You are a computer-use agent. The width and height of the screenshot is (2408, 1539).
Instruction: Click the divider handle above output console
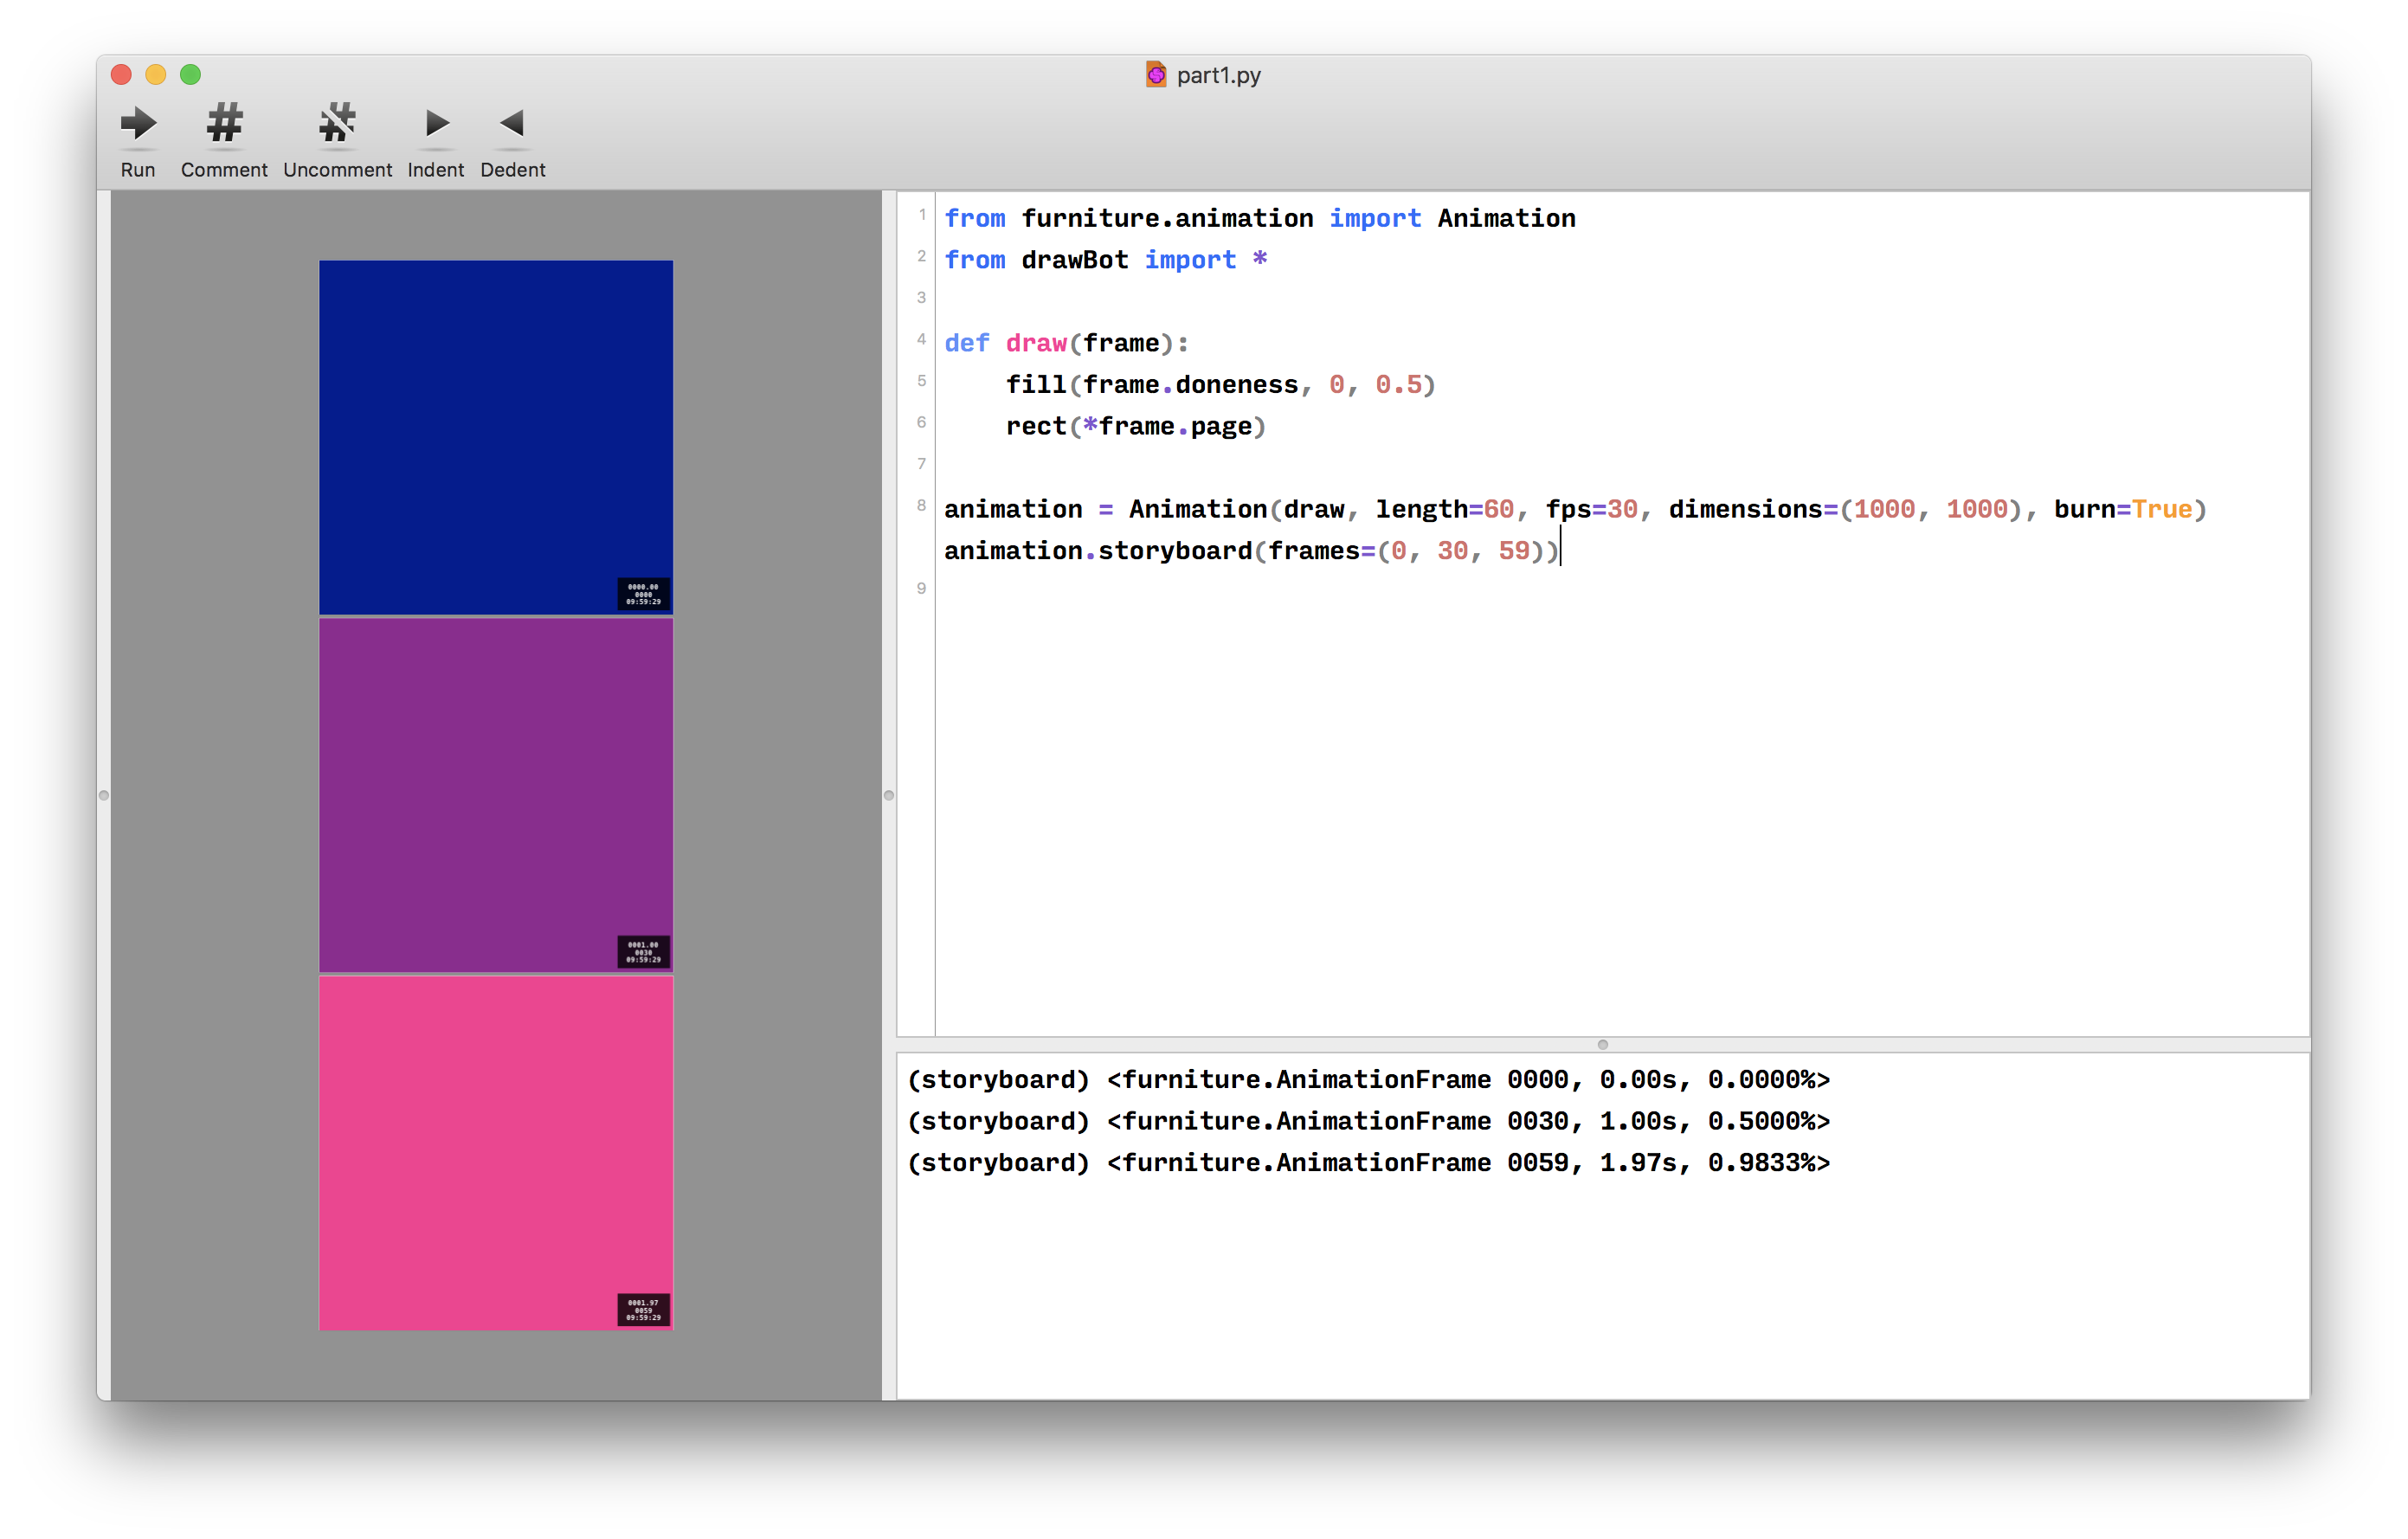(x=1602, y=1045)
